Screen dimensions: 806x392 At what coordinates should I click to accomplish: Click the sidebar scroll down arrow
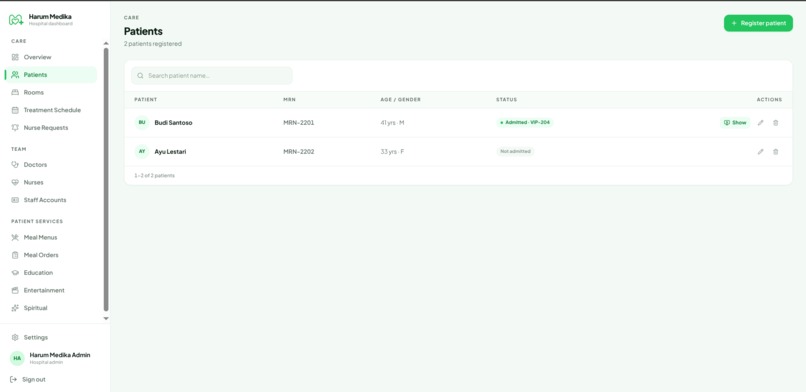pos(106,319)
